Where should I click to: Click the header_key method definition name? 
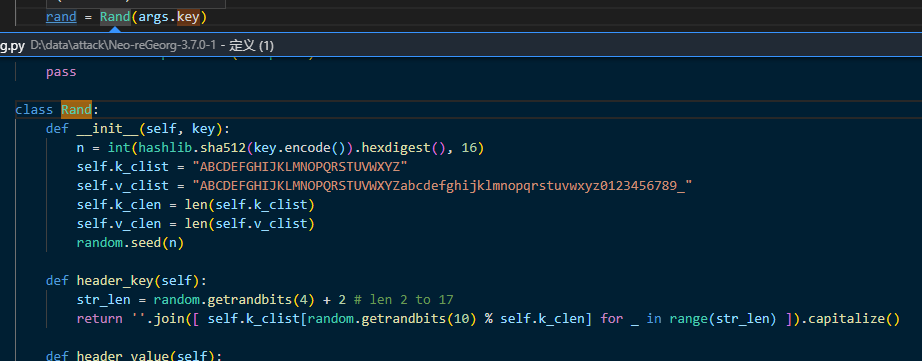pyautogui.click(x=115, y=280)
